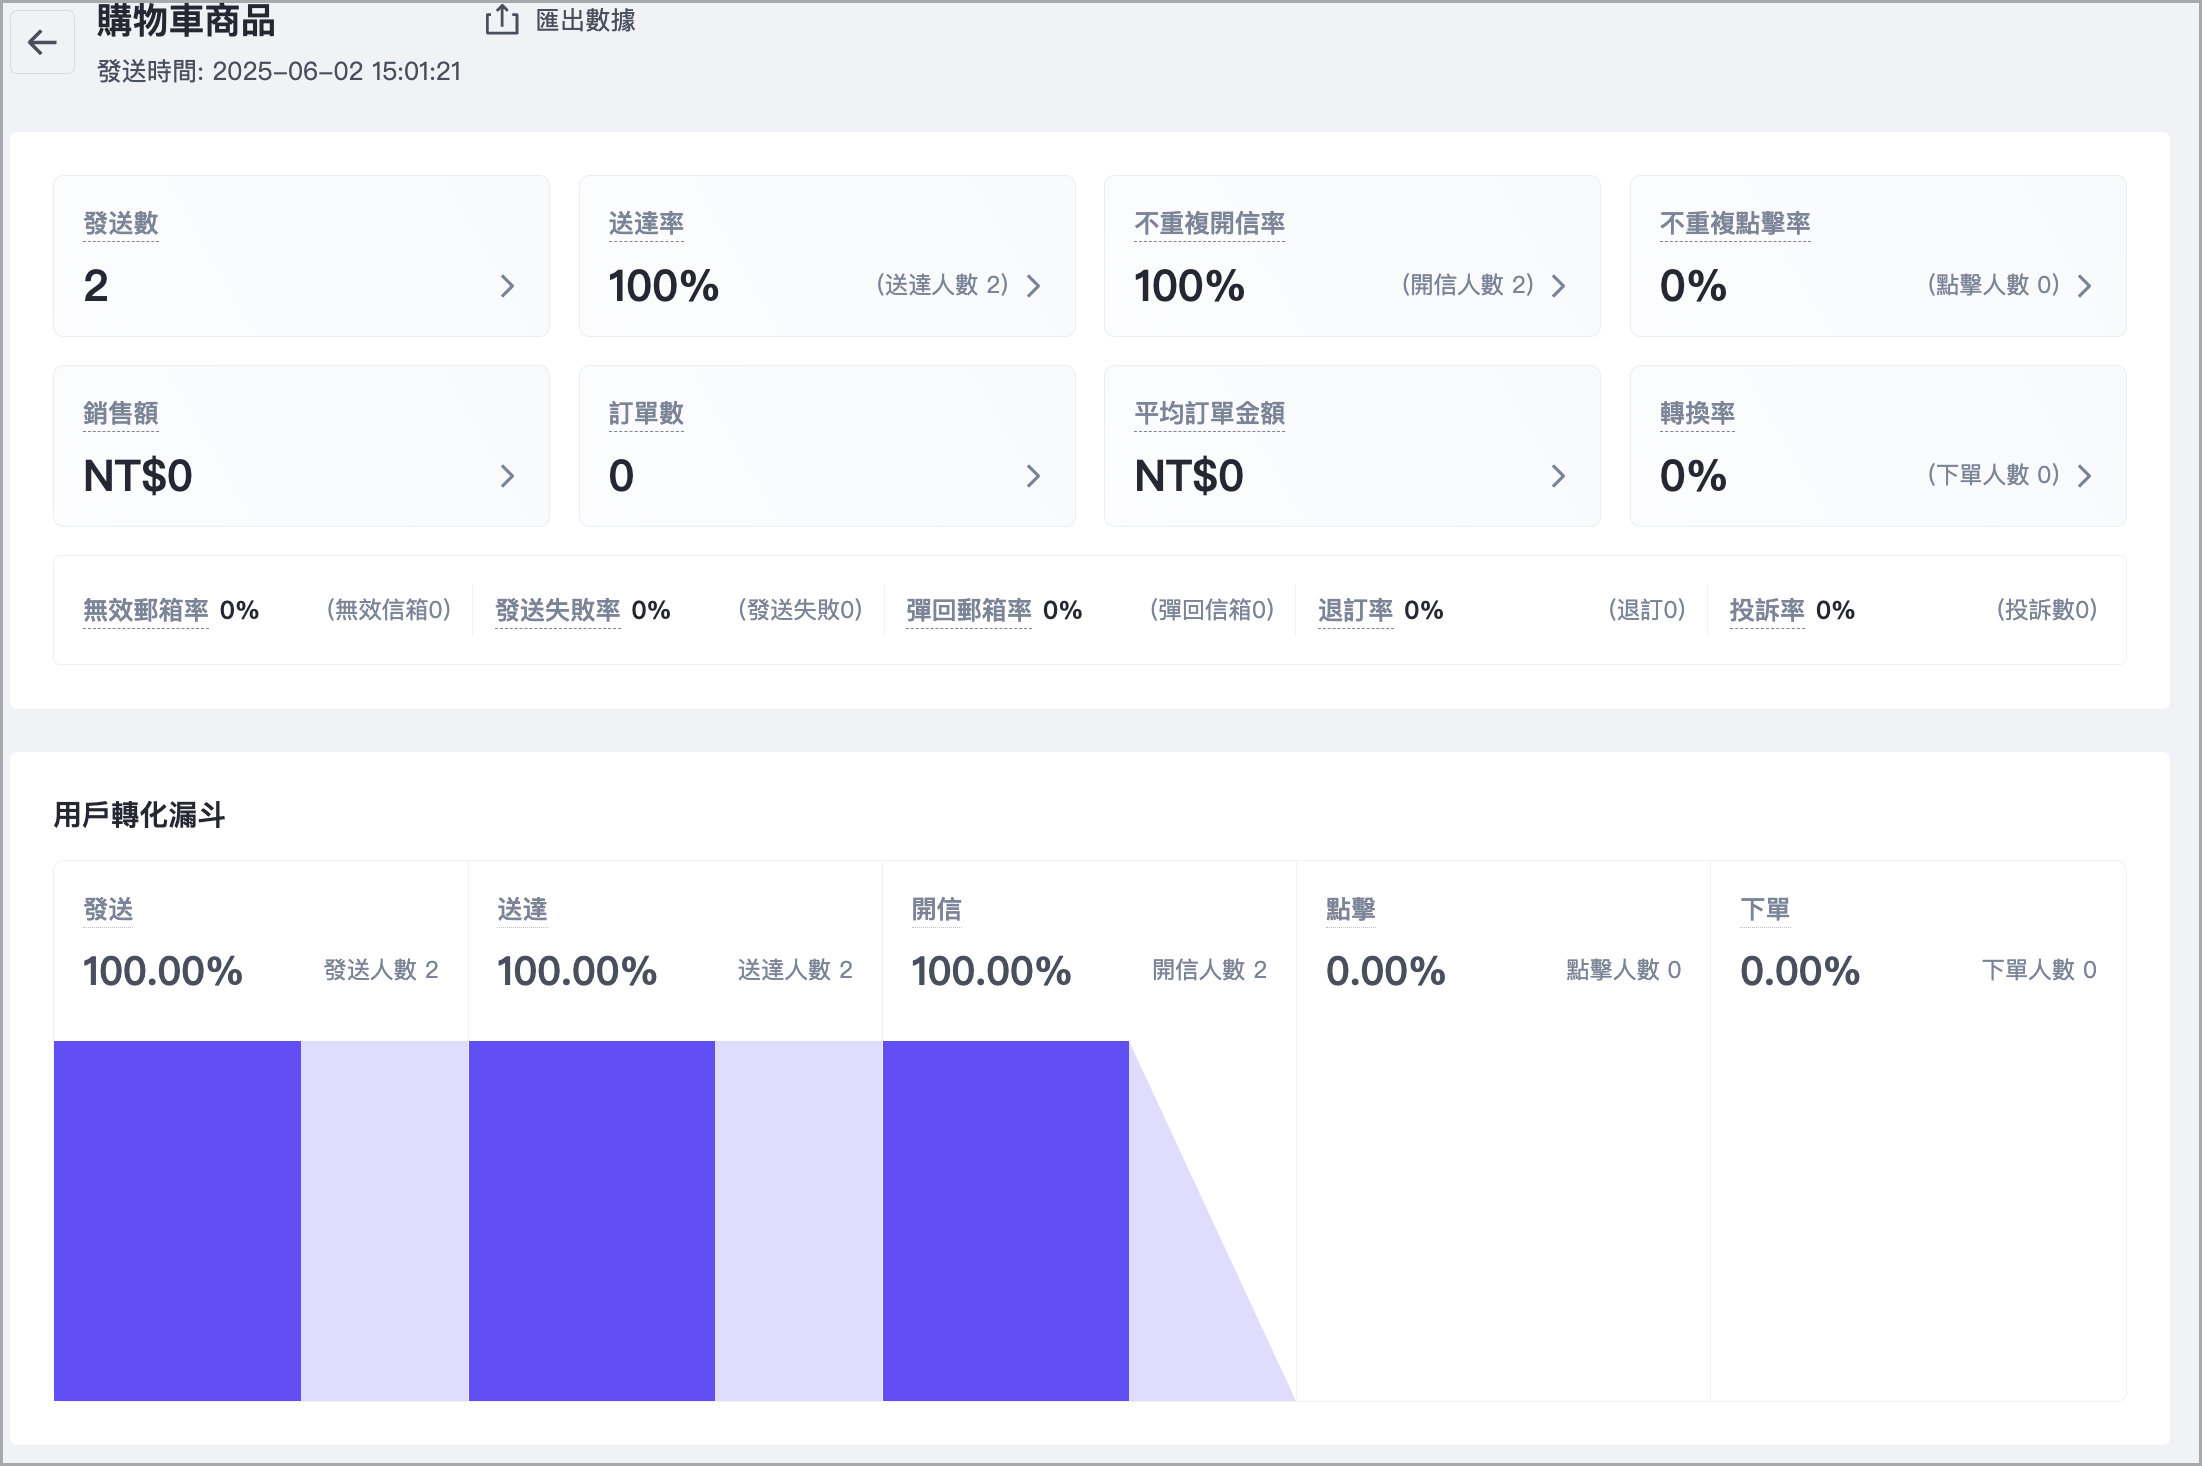
Task: Select the 彈回郵箱率 metric label
Action: click(969, 610)
